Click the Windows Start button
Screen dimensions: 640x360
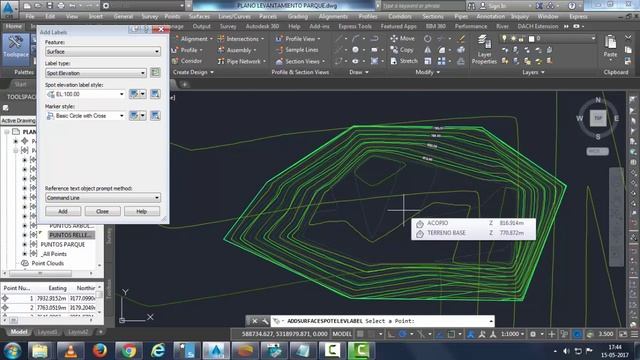point(12,351)
